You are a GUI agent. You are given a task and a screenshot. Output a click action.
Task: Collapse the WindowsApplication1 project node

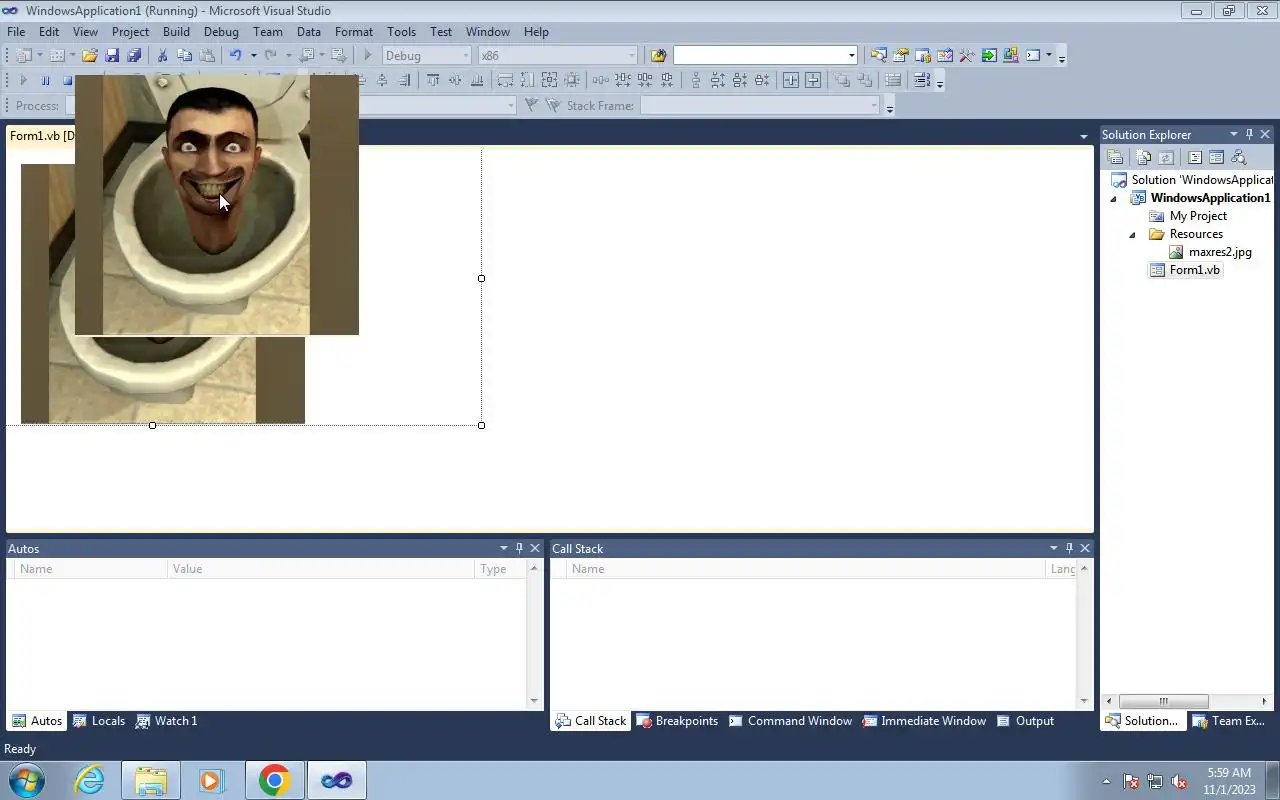pos(1113,198)
